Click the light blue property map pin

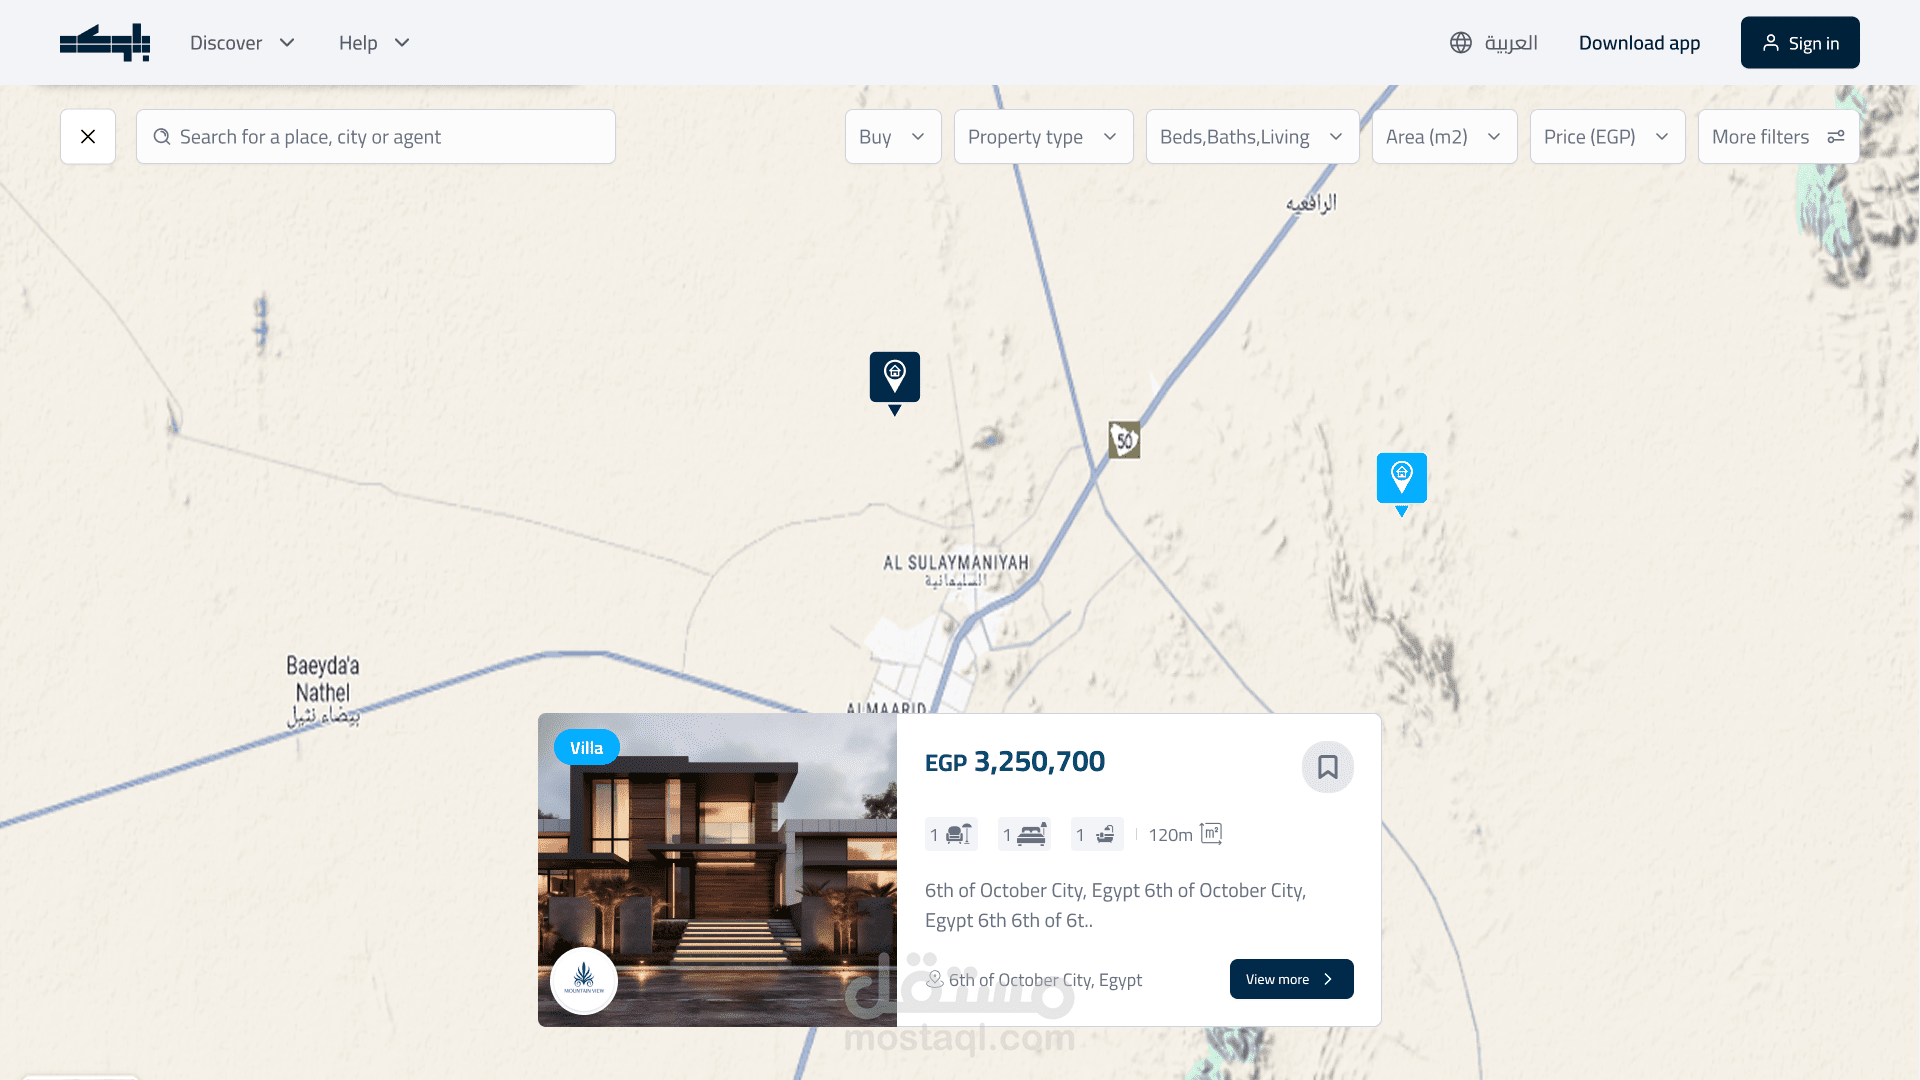tap(1401, 479)
